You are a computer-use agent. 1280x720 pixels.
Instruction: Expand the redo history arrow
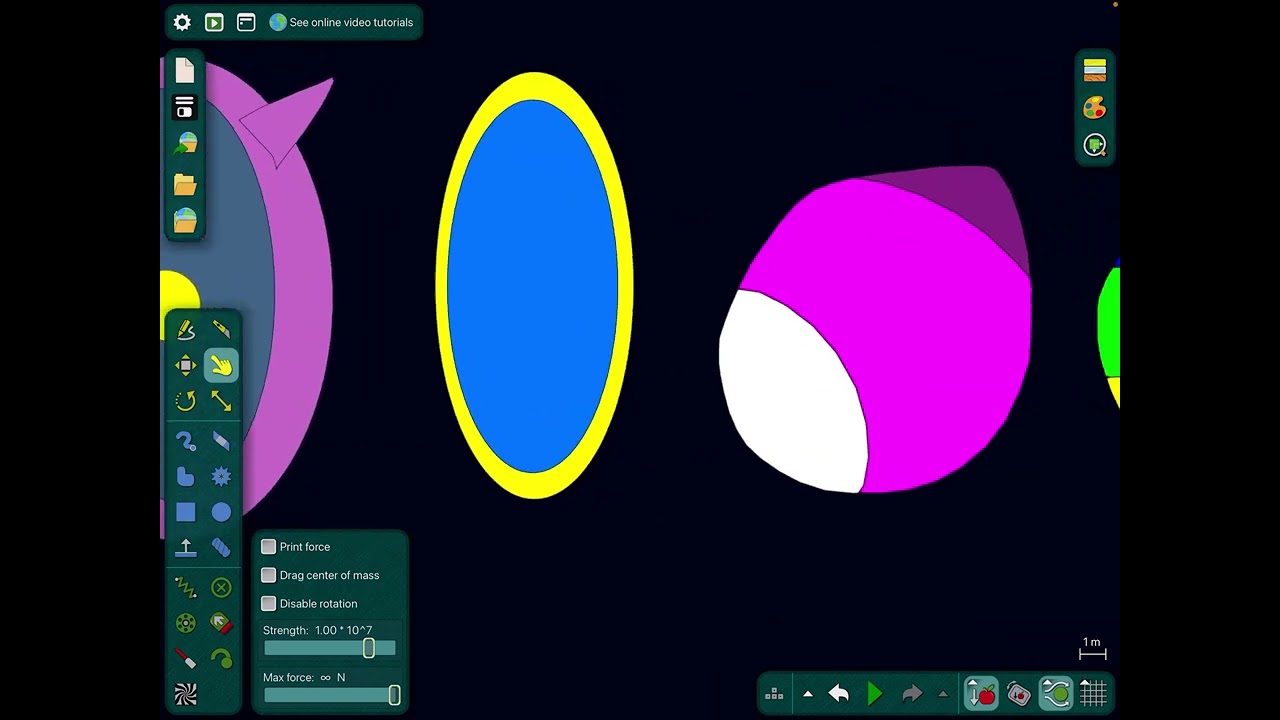(942, 694)
